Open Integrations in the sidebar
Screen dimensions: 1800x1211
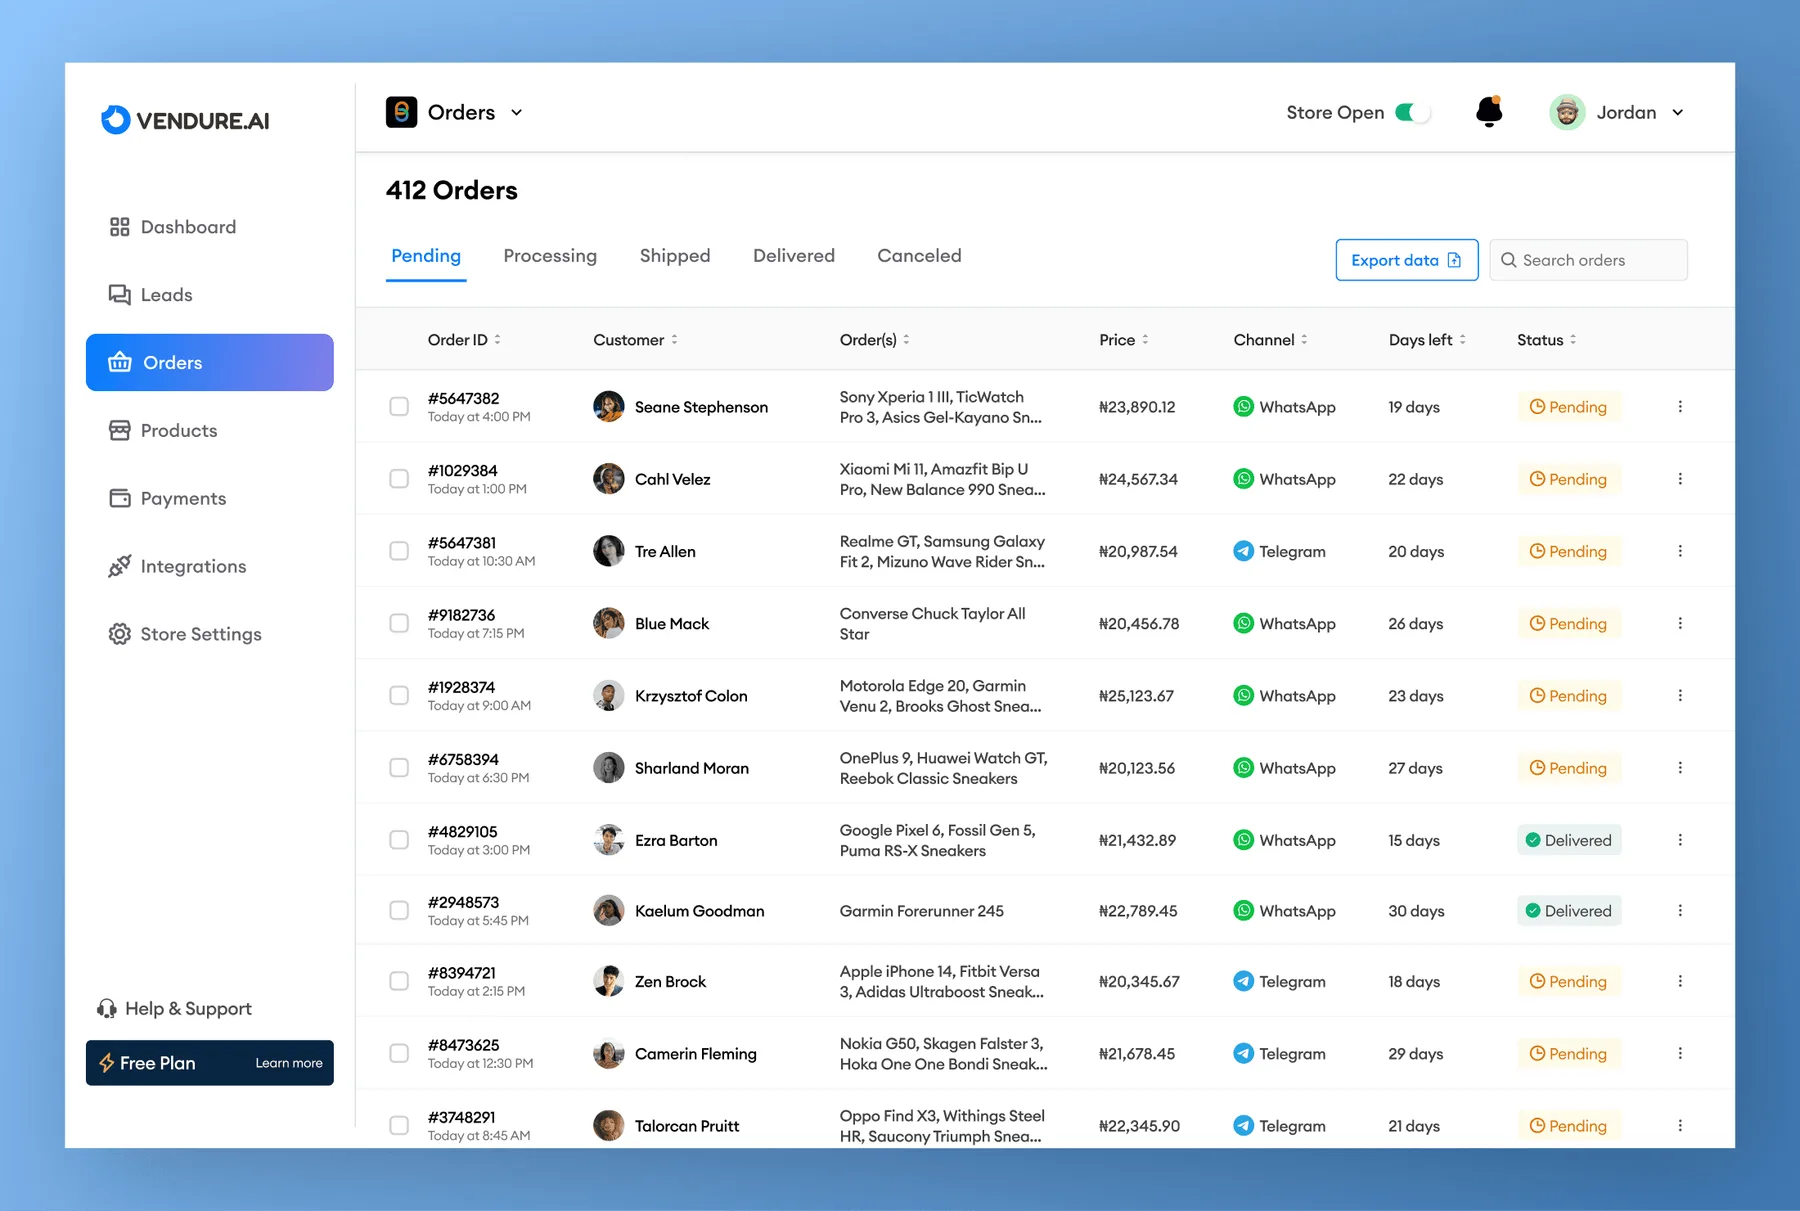pos(177,566)
